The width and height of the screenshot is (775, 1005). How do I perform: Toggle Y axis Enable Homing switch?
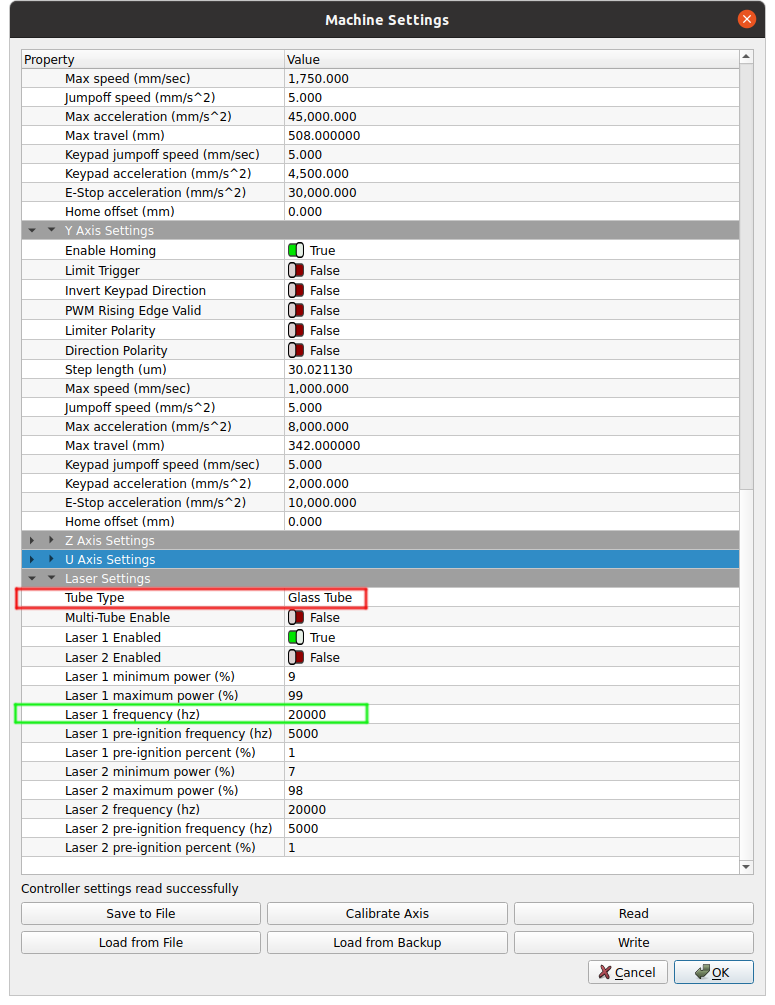pos(296,251)
